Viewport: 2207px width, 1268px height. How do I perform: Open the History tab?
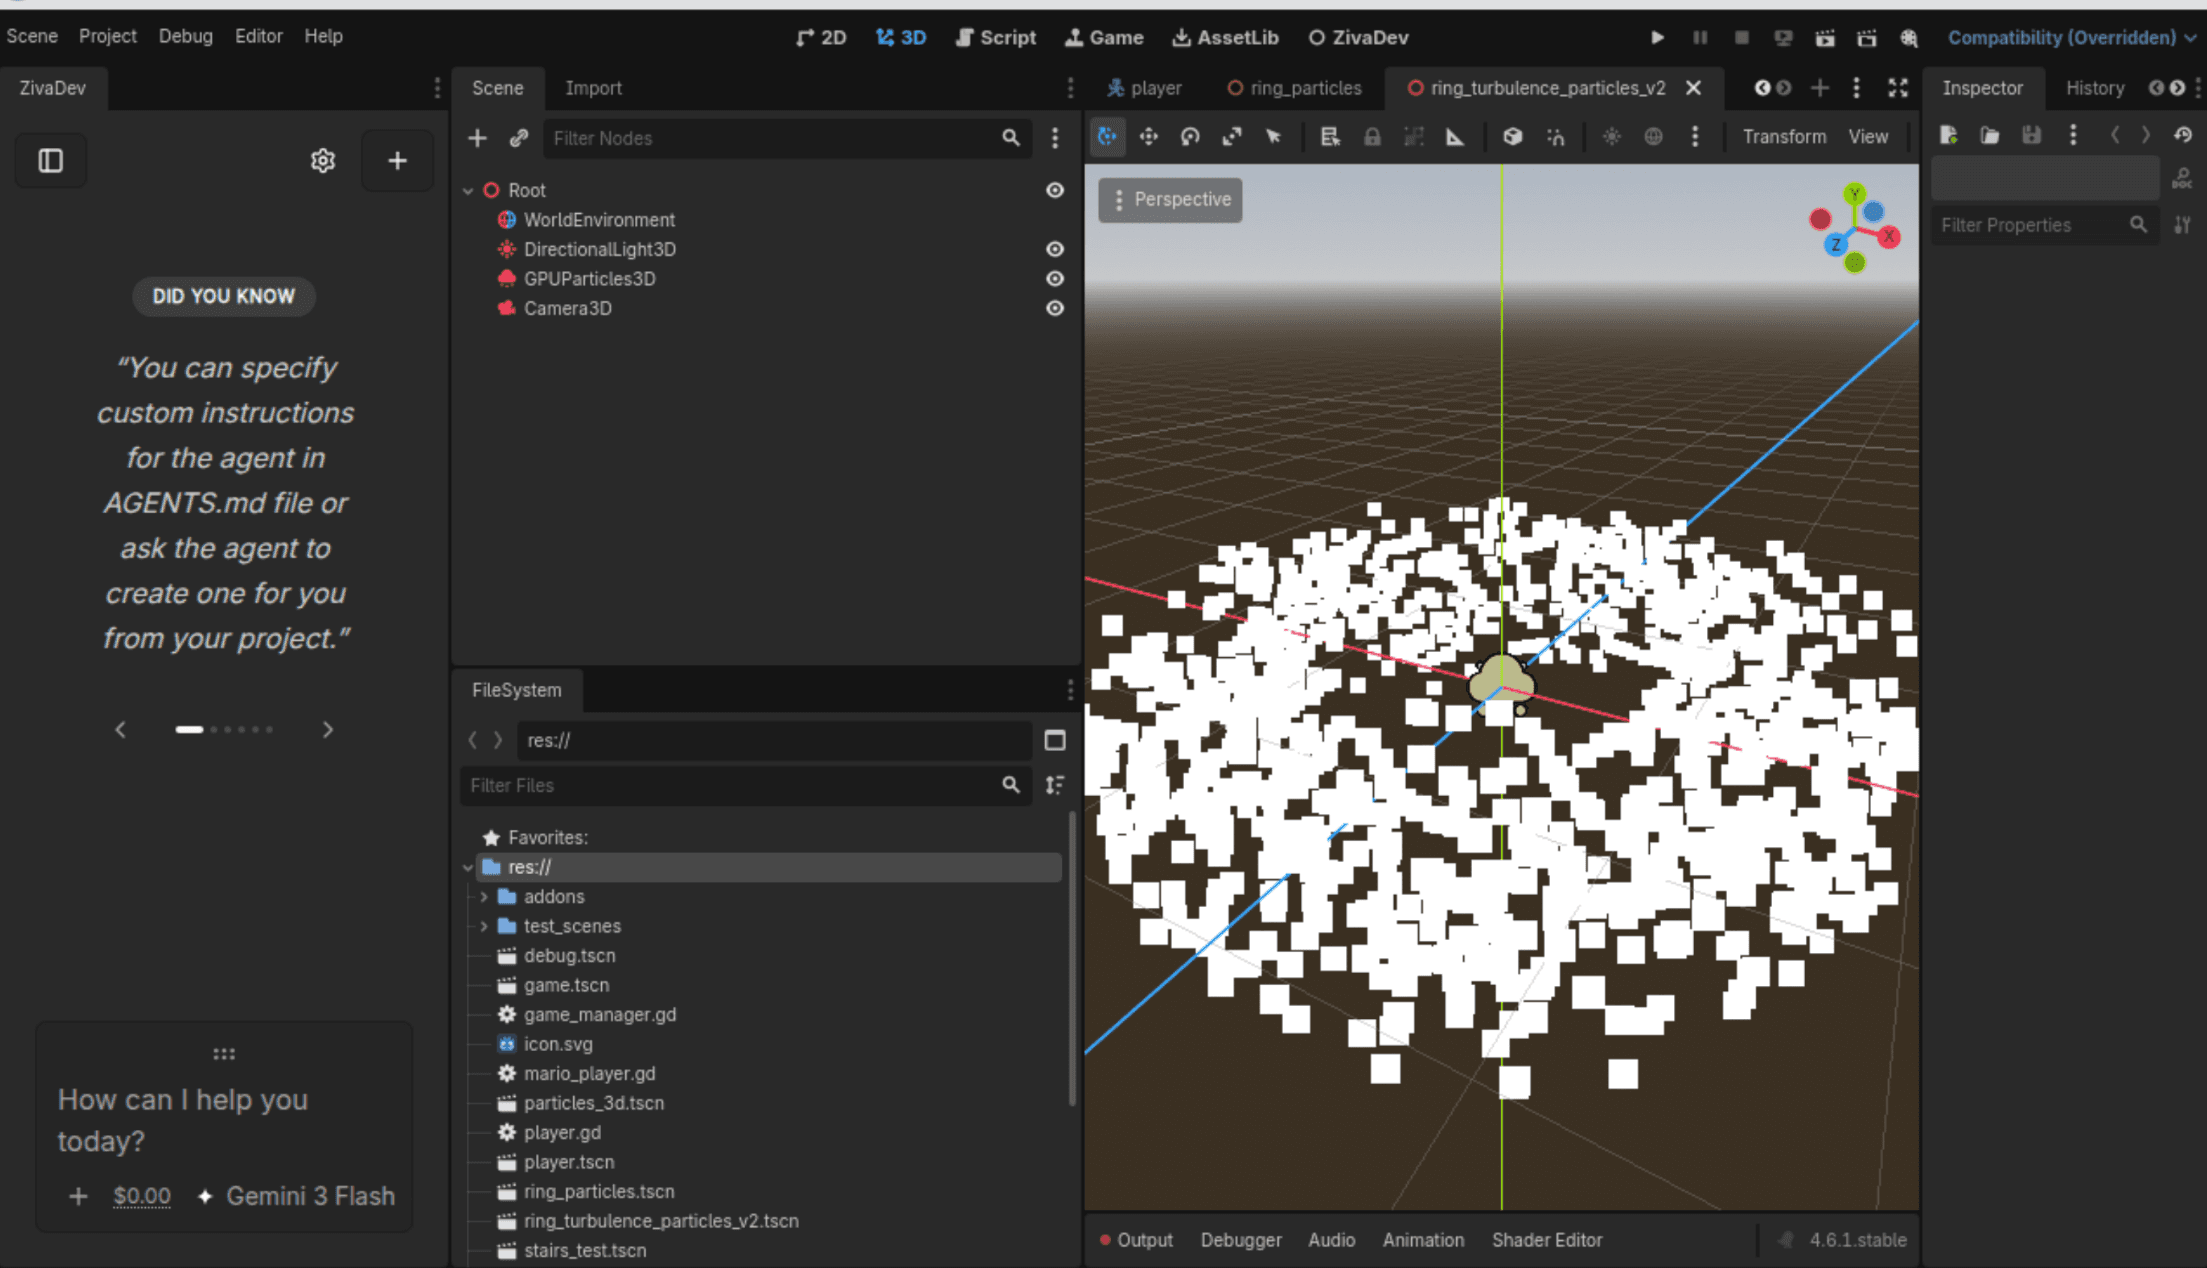point(2095,88)
